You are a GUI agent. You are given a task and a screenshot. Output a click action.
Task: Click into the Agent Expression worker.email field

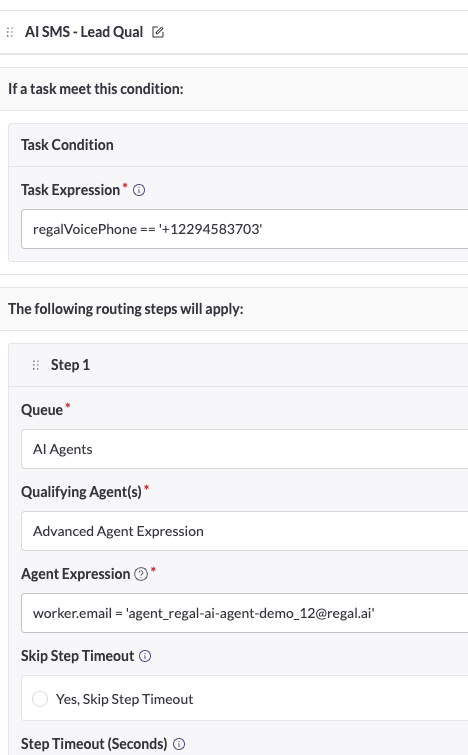245,613
